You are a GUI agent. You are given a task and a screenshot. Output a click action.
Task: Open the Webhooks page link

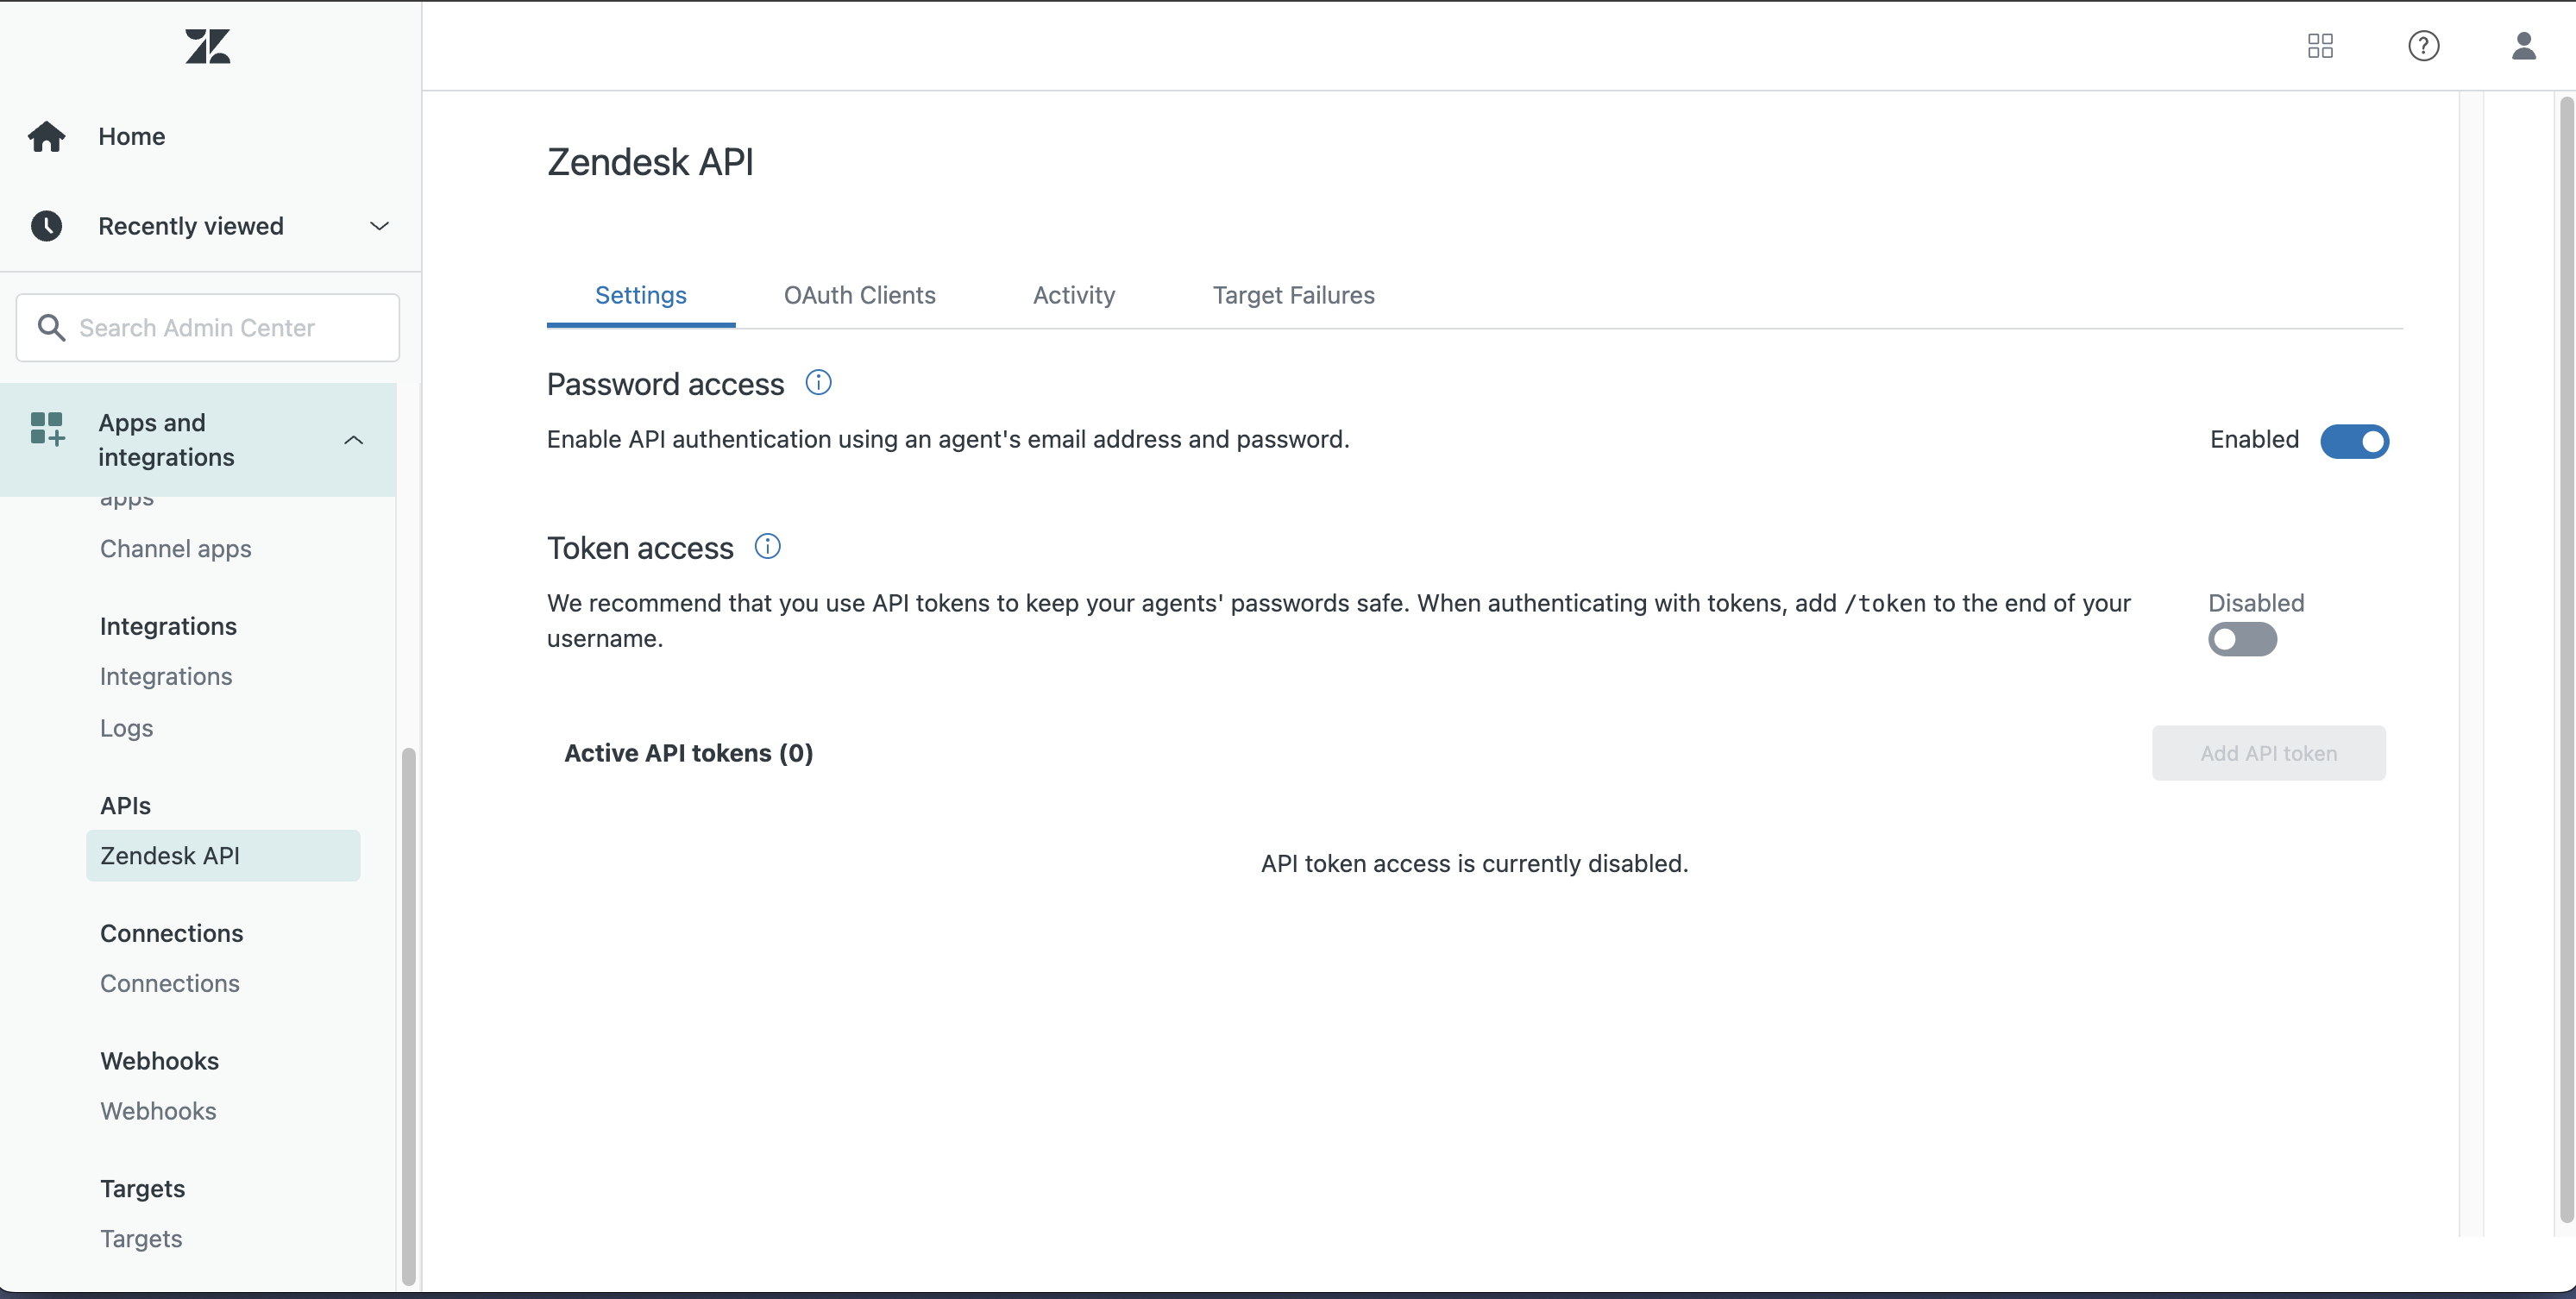click(158, 1111)
